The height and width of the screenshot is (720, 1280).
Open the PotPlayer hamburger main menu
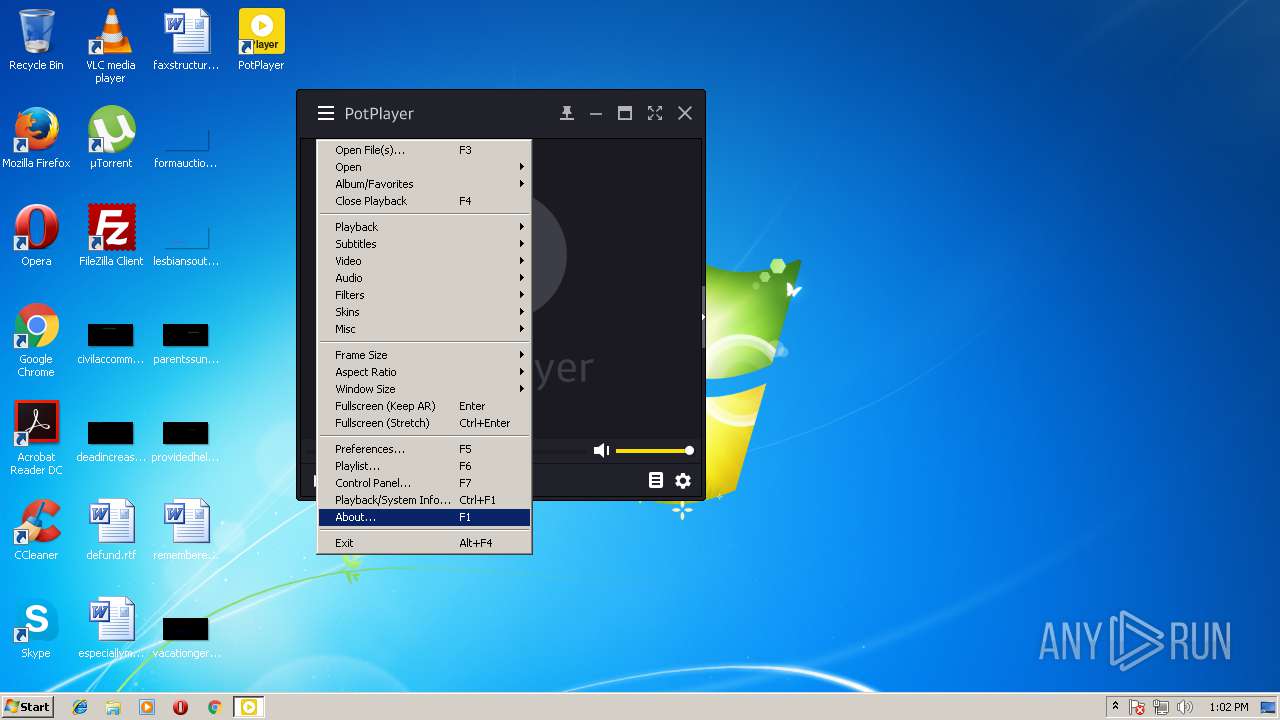point(326,114)
